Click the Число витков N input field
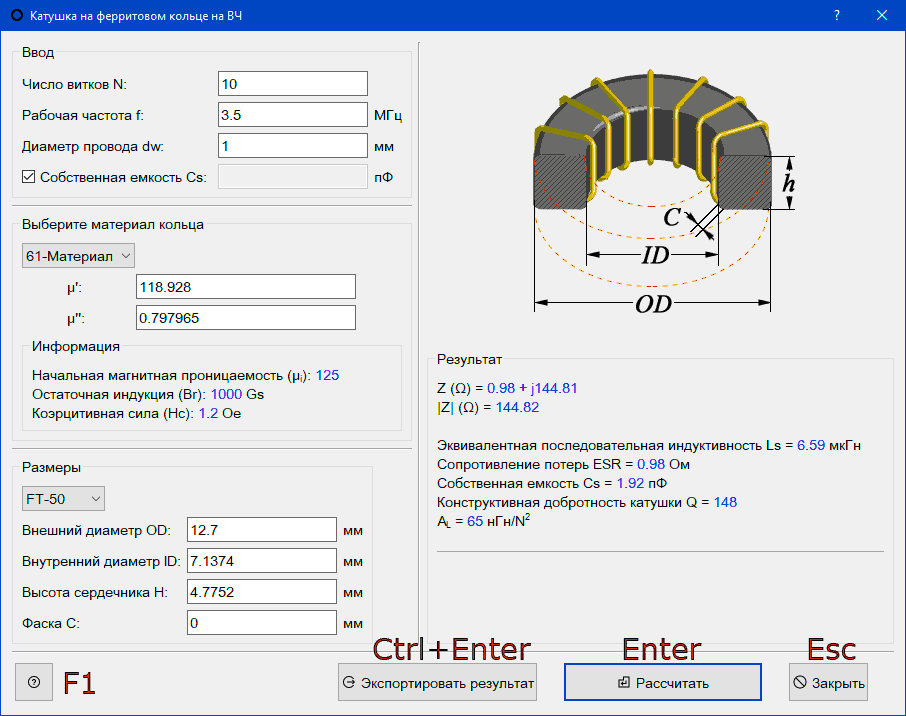The width and height of the screenshot is (906, 716). point(293,84)
